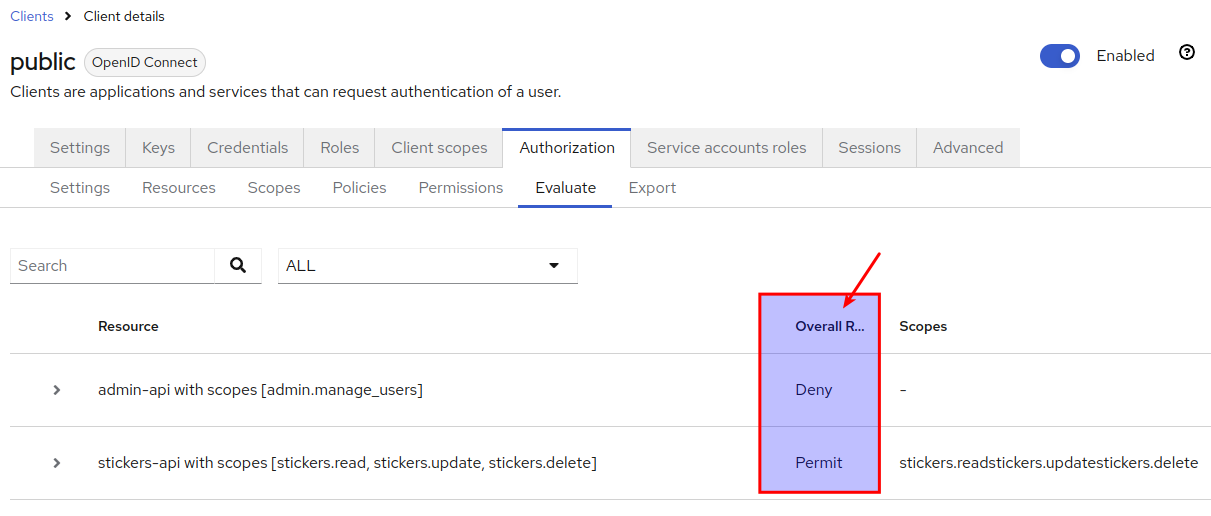Open the Export sub-tab

652,188
